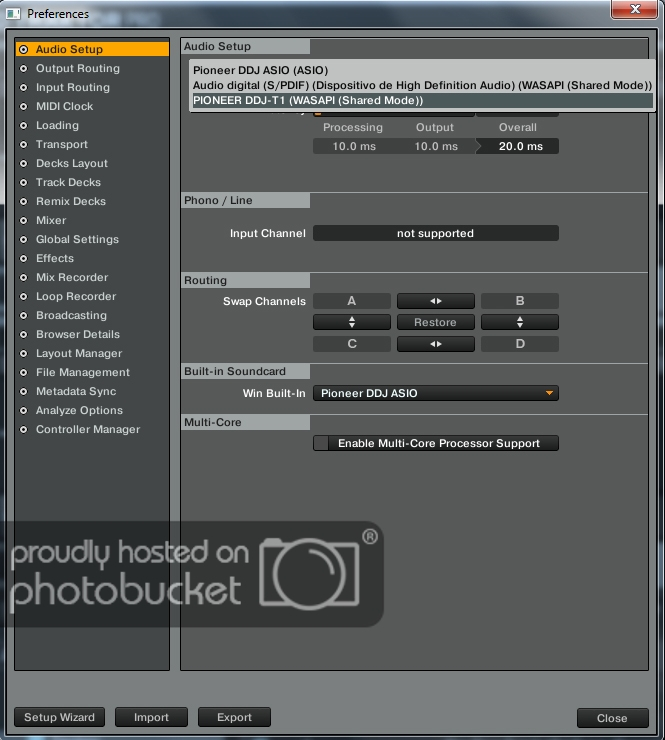The width and height of the screenshot is (665, 740).
Task: Click the bullet icon beside Controller Manager
Action: tap(24, 429)
